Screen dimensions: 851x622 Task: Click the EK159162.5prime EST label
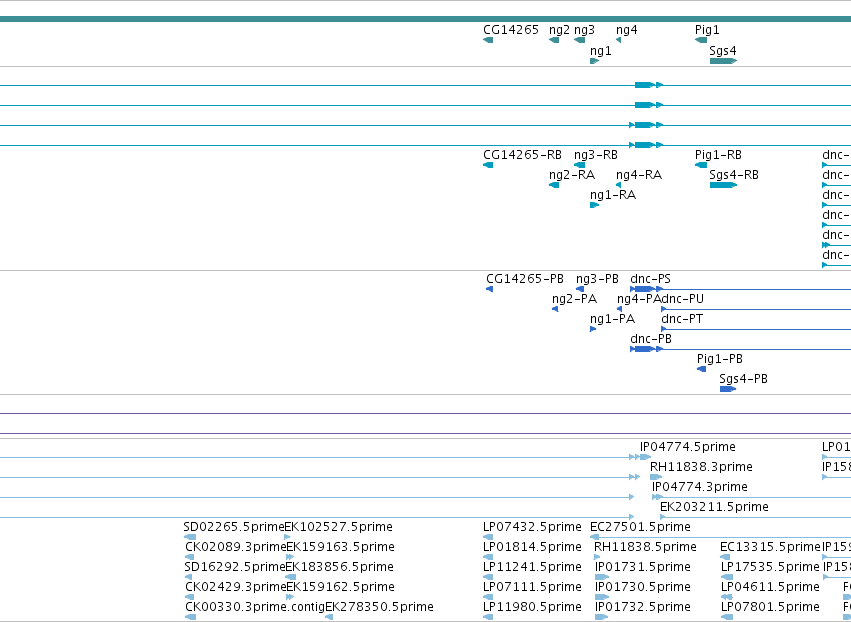click(340, 587)
